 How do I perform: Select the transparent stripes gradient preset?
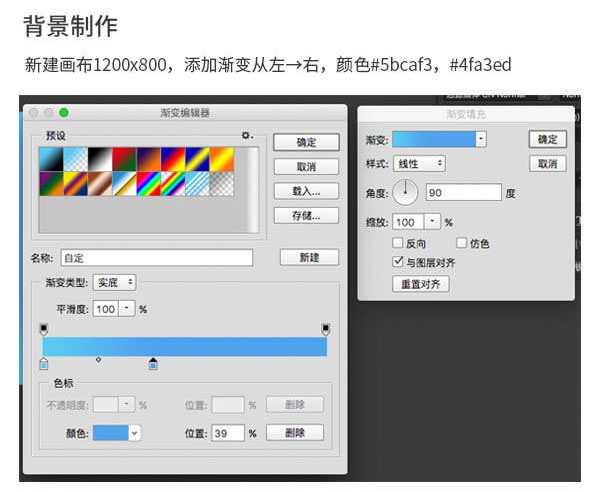tap(197, 184)
